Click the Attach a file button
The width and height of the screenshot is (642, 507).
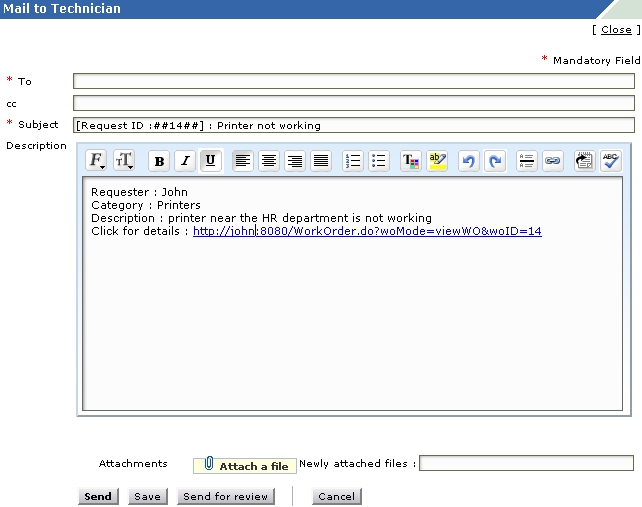pos(244,466)
